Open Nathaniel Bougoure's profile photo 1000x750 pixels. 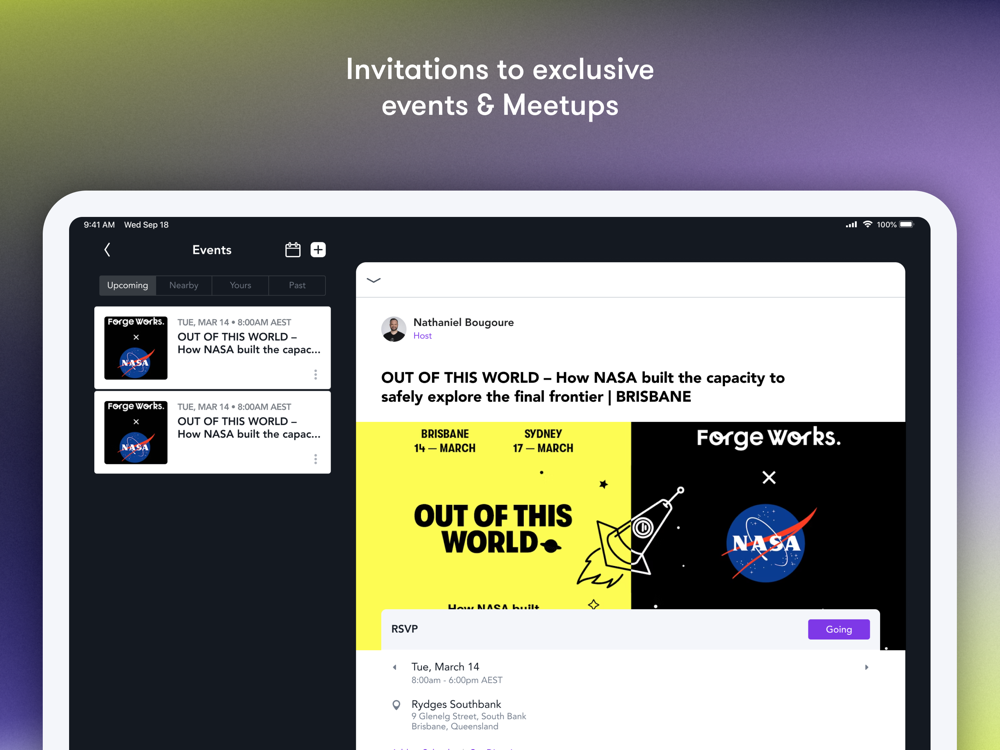[x=393, y=329]
